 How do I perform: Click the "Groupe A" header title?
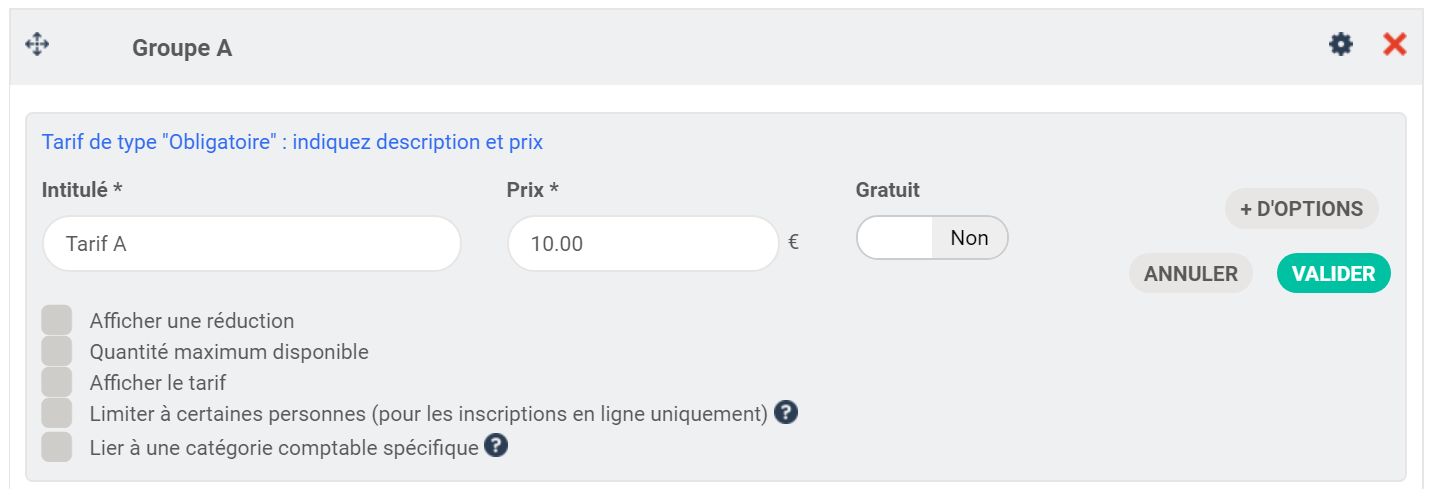[182, 48]
